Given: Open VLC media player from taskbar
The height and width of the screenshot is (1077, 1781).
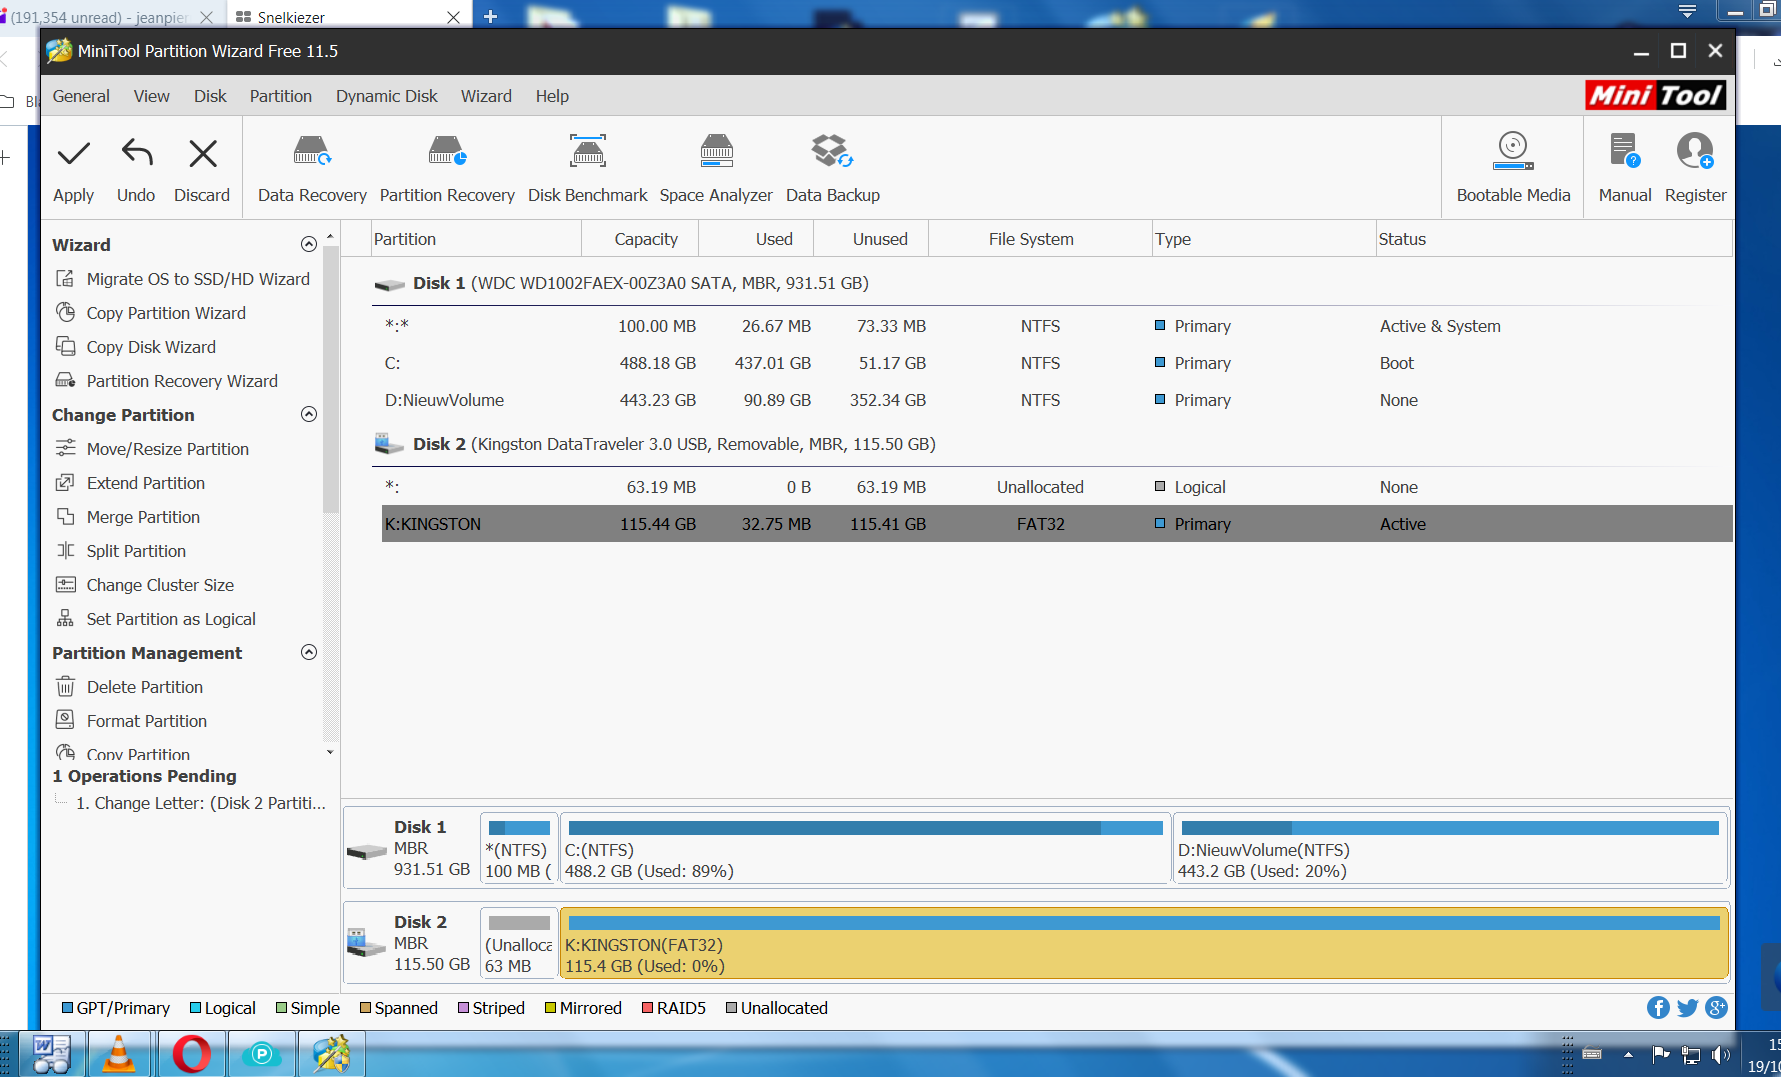Looking at the screenshot, I should point(119,1054).
